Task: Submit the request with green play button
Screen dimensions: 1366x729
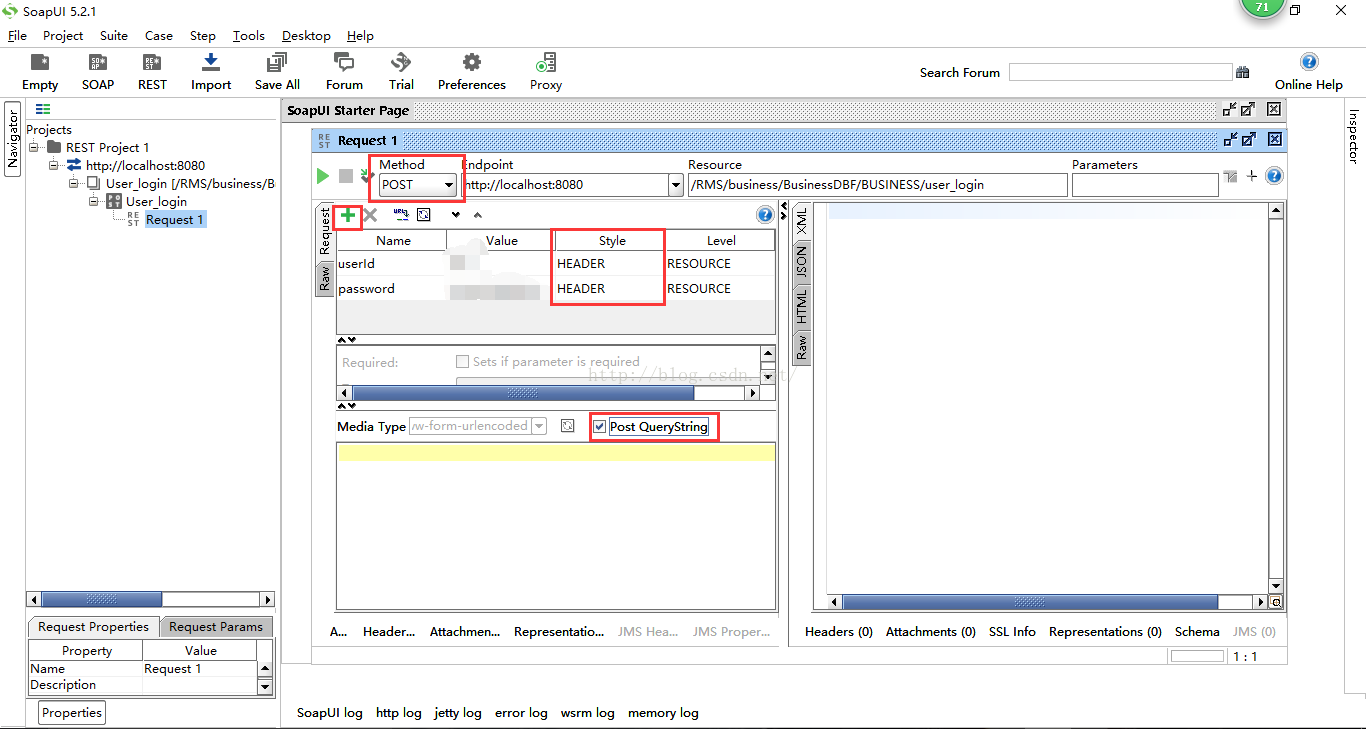Action: coord(322,176)
